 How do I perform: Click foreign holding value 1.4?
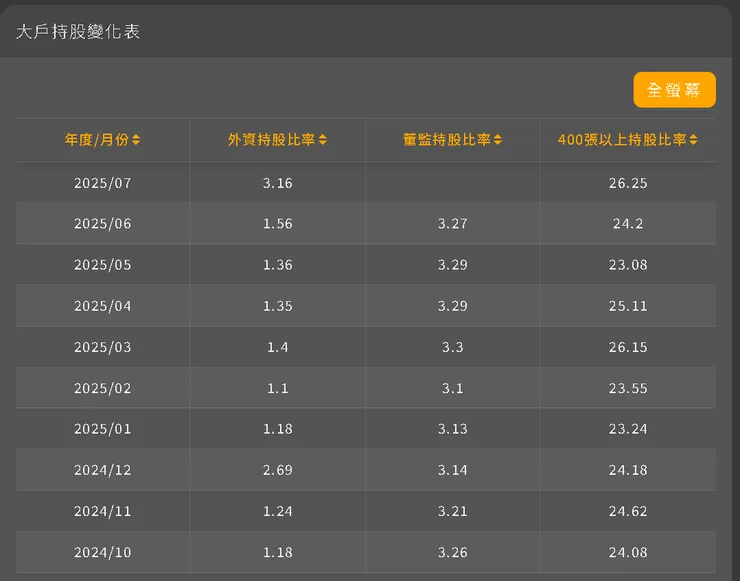pos(278,347)
